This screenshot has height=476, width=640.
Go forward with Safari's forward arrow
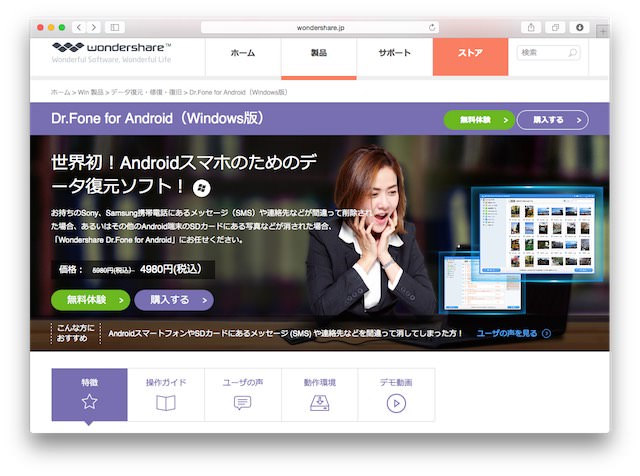pyautogui.click(x=93, y=27)
